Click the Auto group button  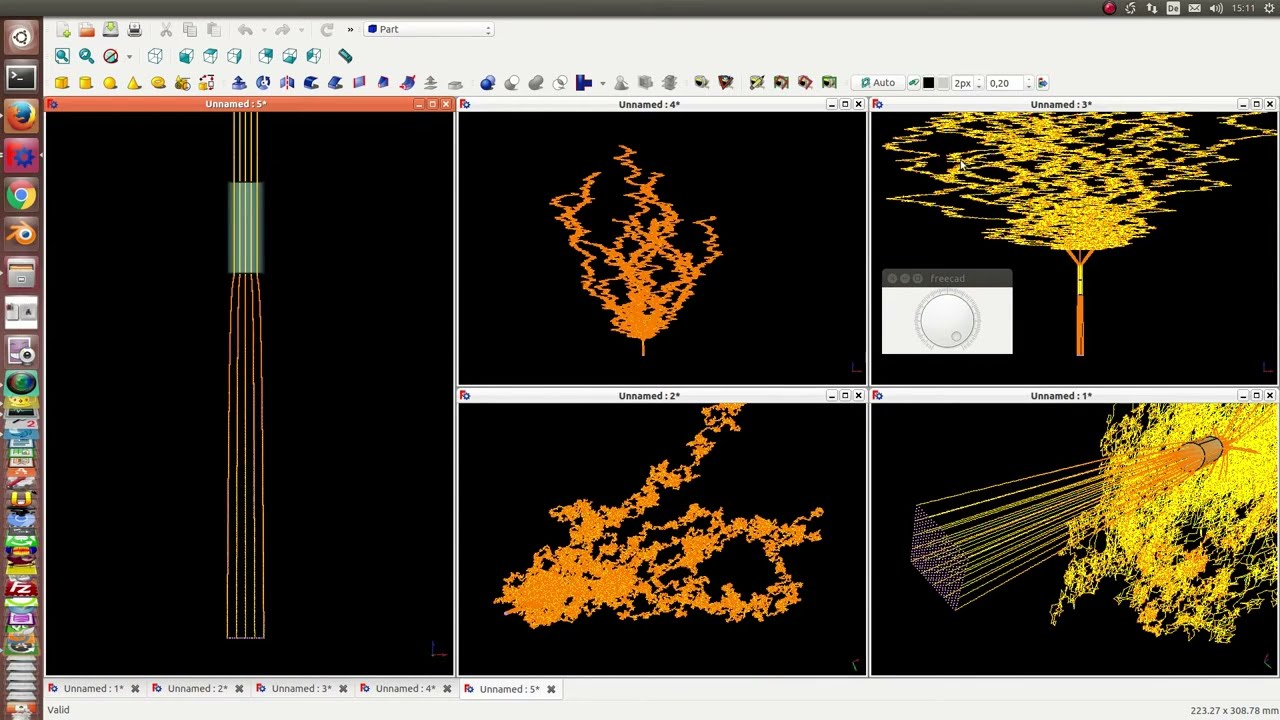coord(877,83)
